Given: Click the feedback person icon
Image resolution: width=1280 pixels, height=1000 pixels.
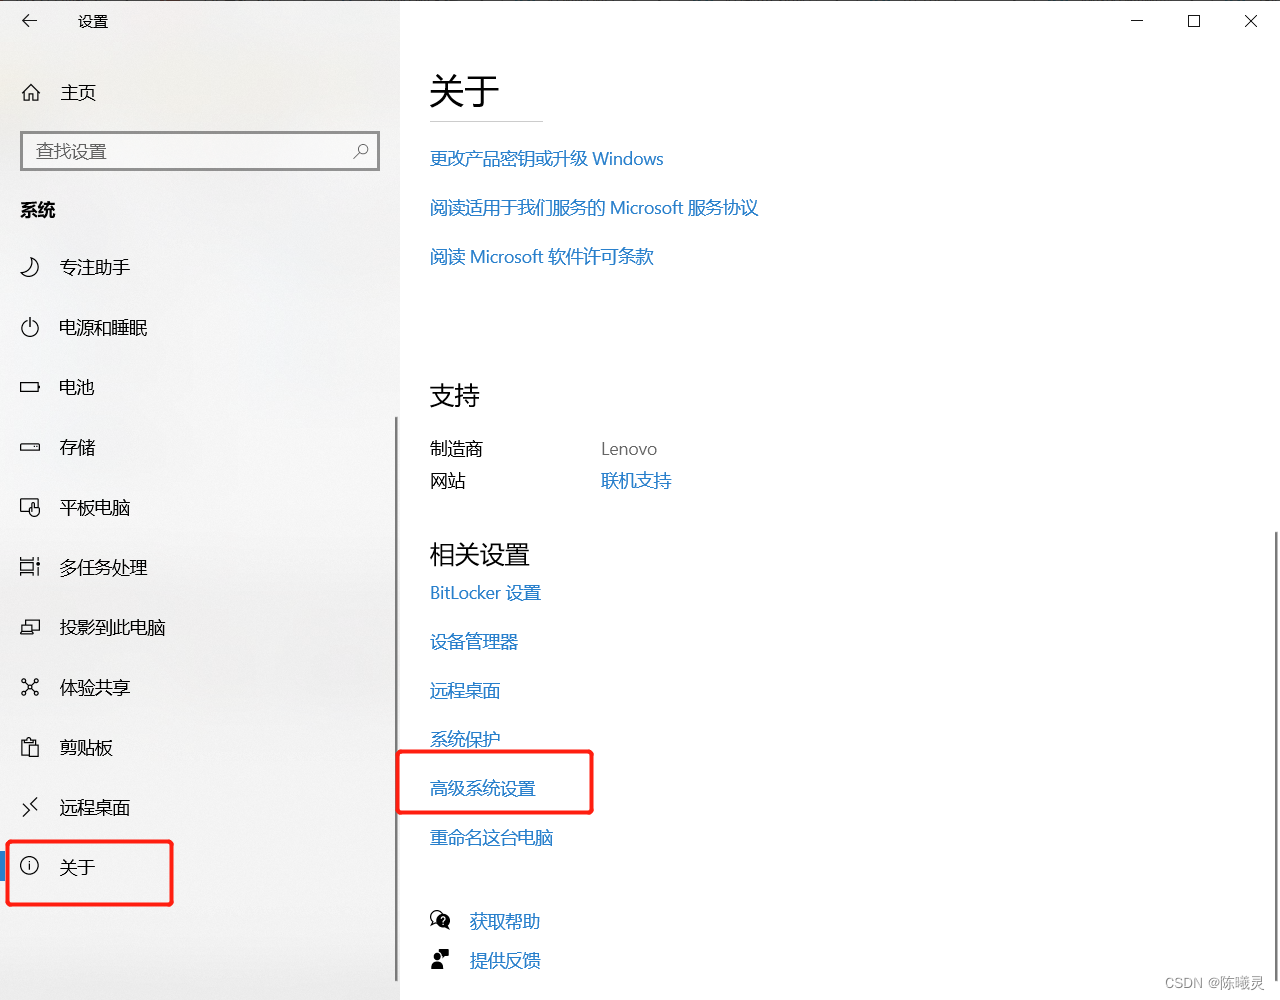Looking at the screenshot, I should [x=440, y=960].
